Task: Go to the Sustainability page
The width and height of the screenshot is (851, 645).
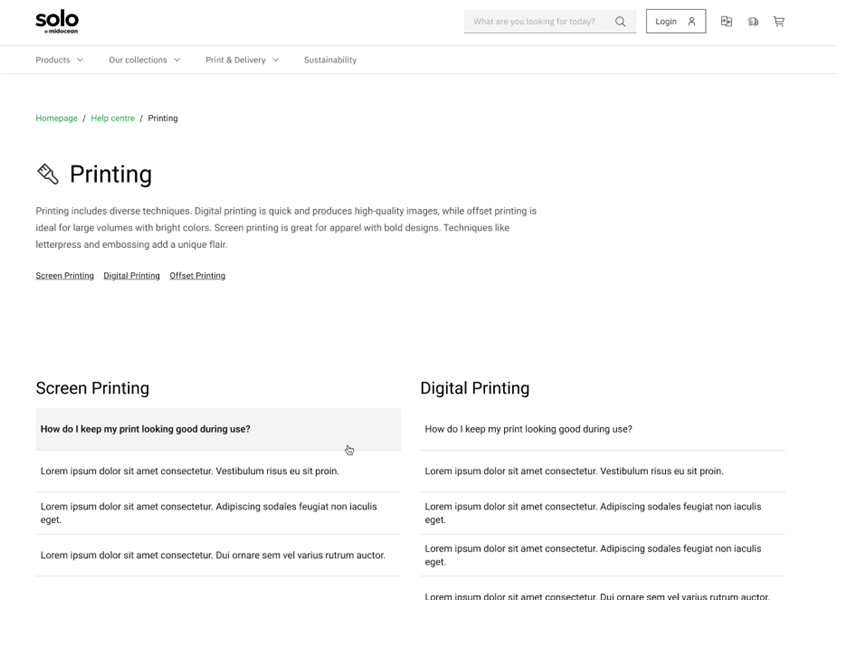Action: (330, 60)
